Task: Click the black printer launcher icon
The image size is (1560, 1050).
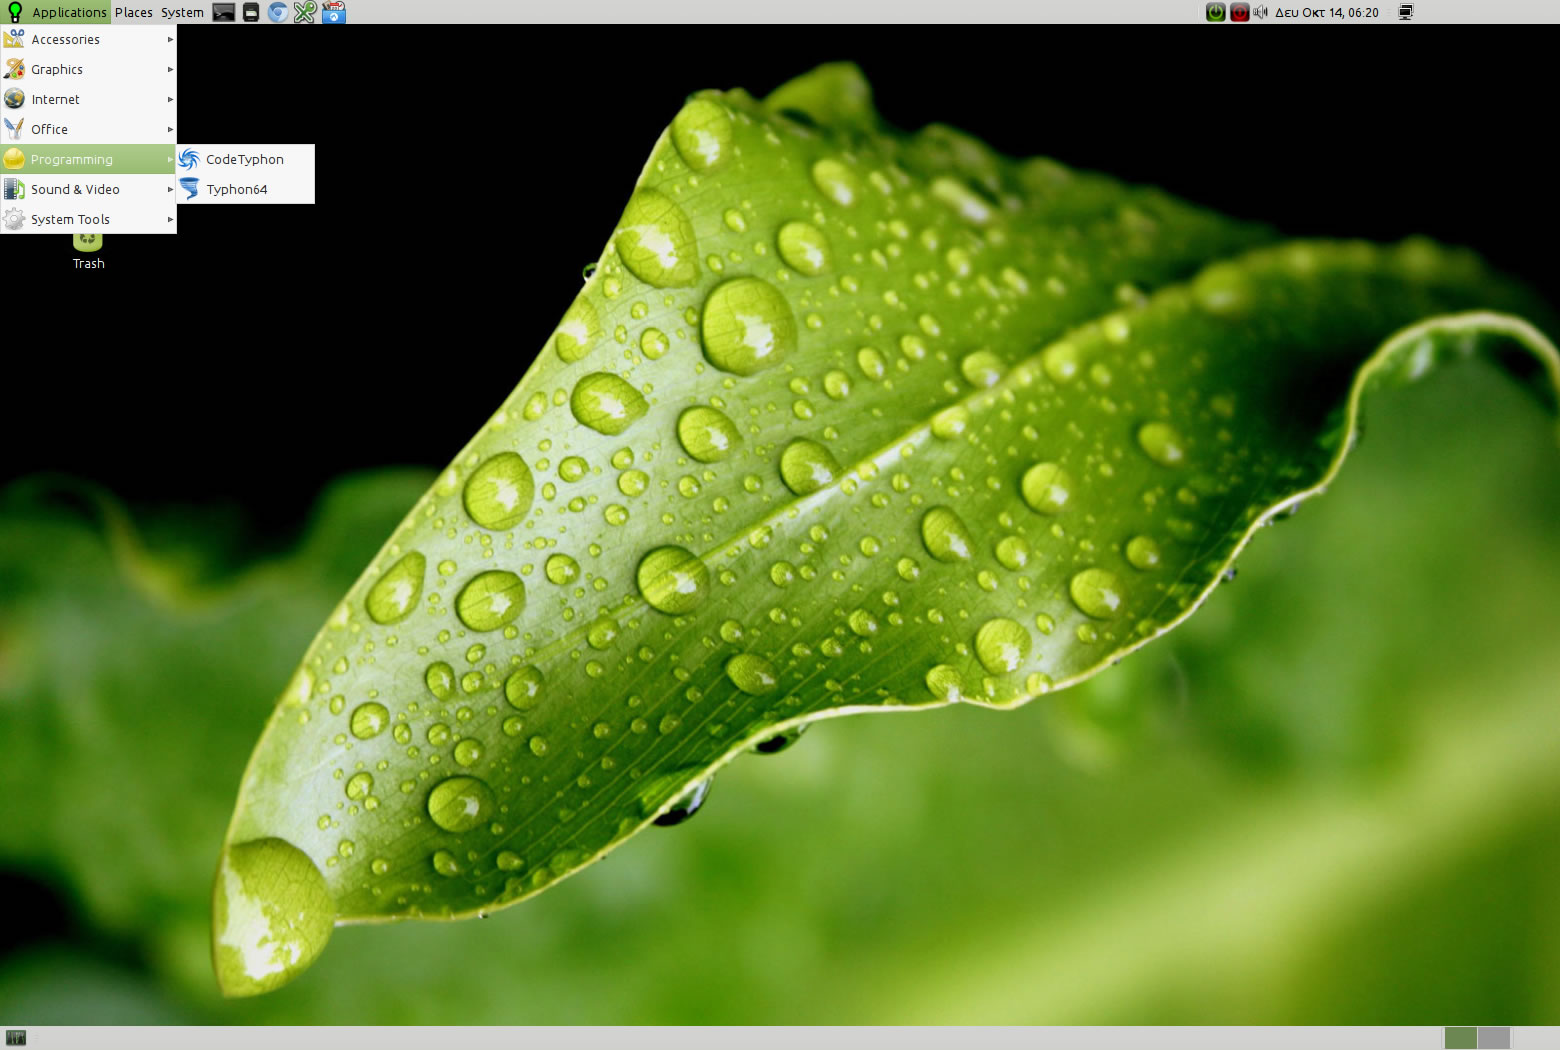Action: pos(251,12)
